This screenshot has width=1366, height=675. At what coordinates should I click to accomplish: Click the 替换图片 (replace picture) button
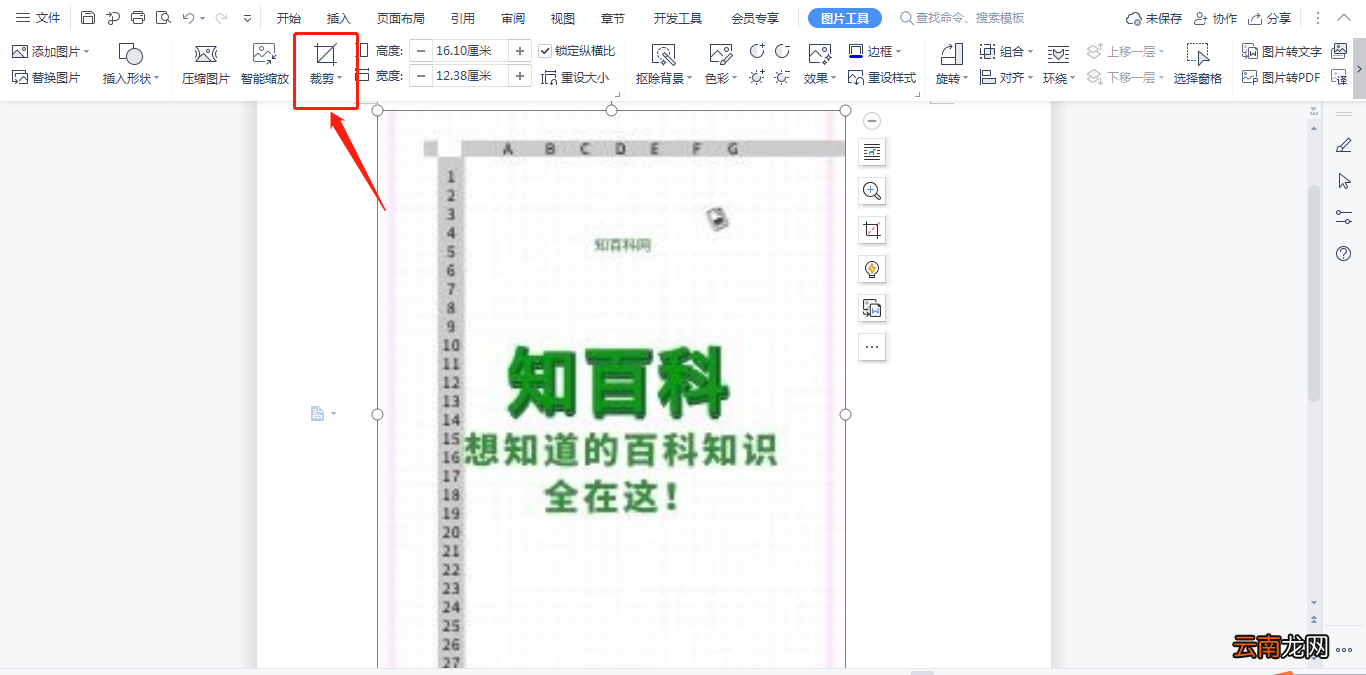46,77
